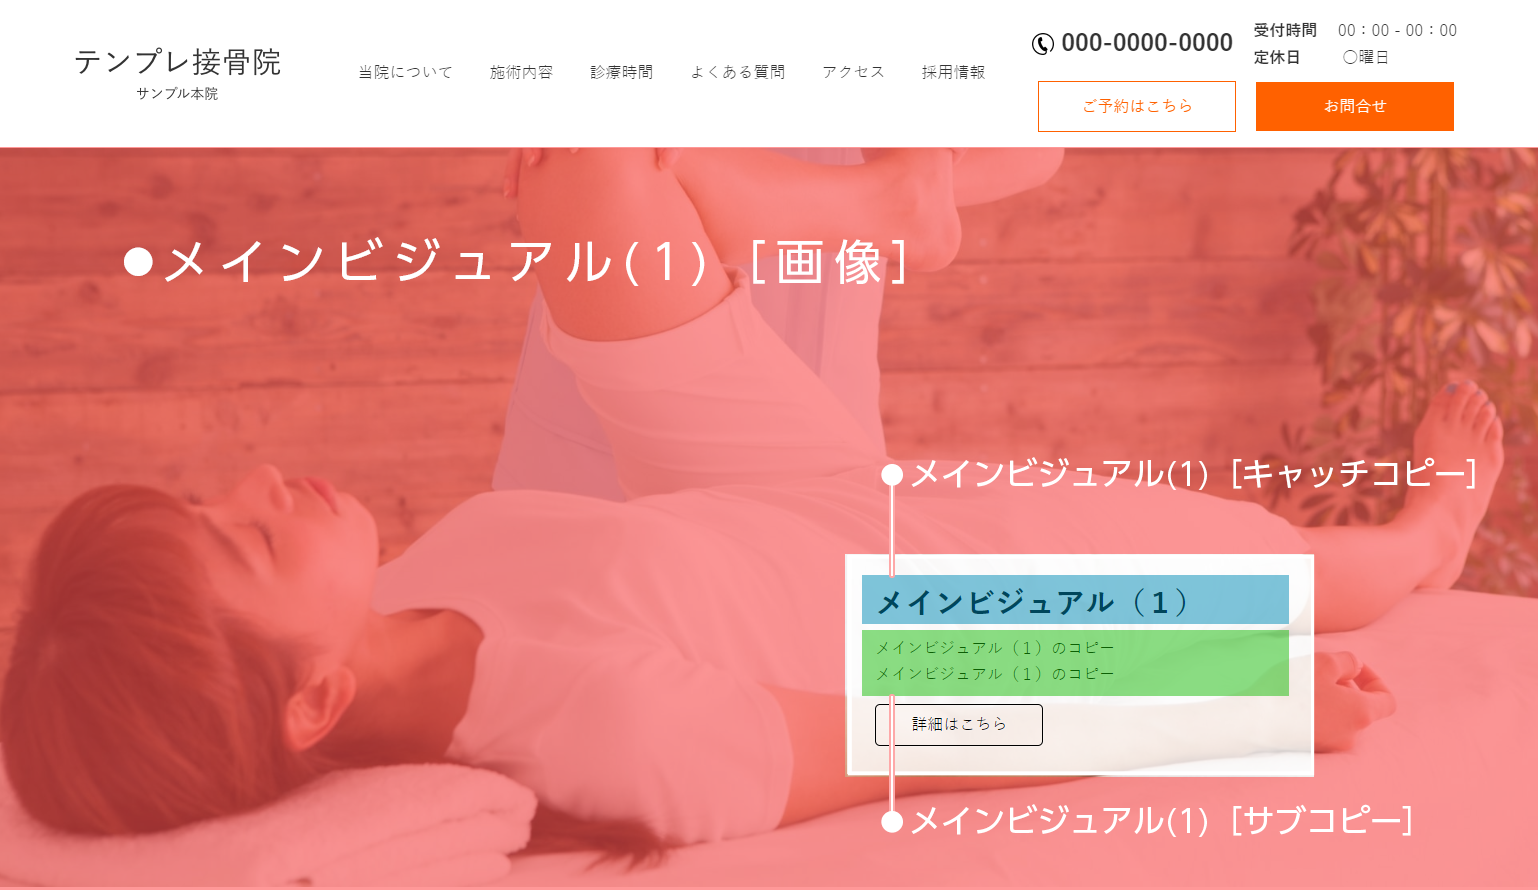Screen dimensions: 1538x890
Task: Open the 施術内容 menu item
Action: pos(521,72)
